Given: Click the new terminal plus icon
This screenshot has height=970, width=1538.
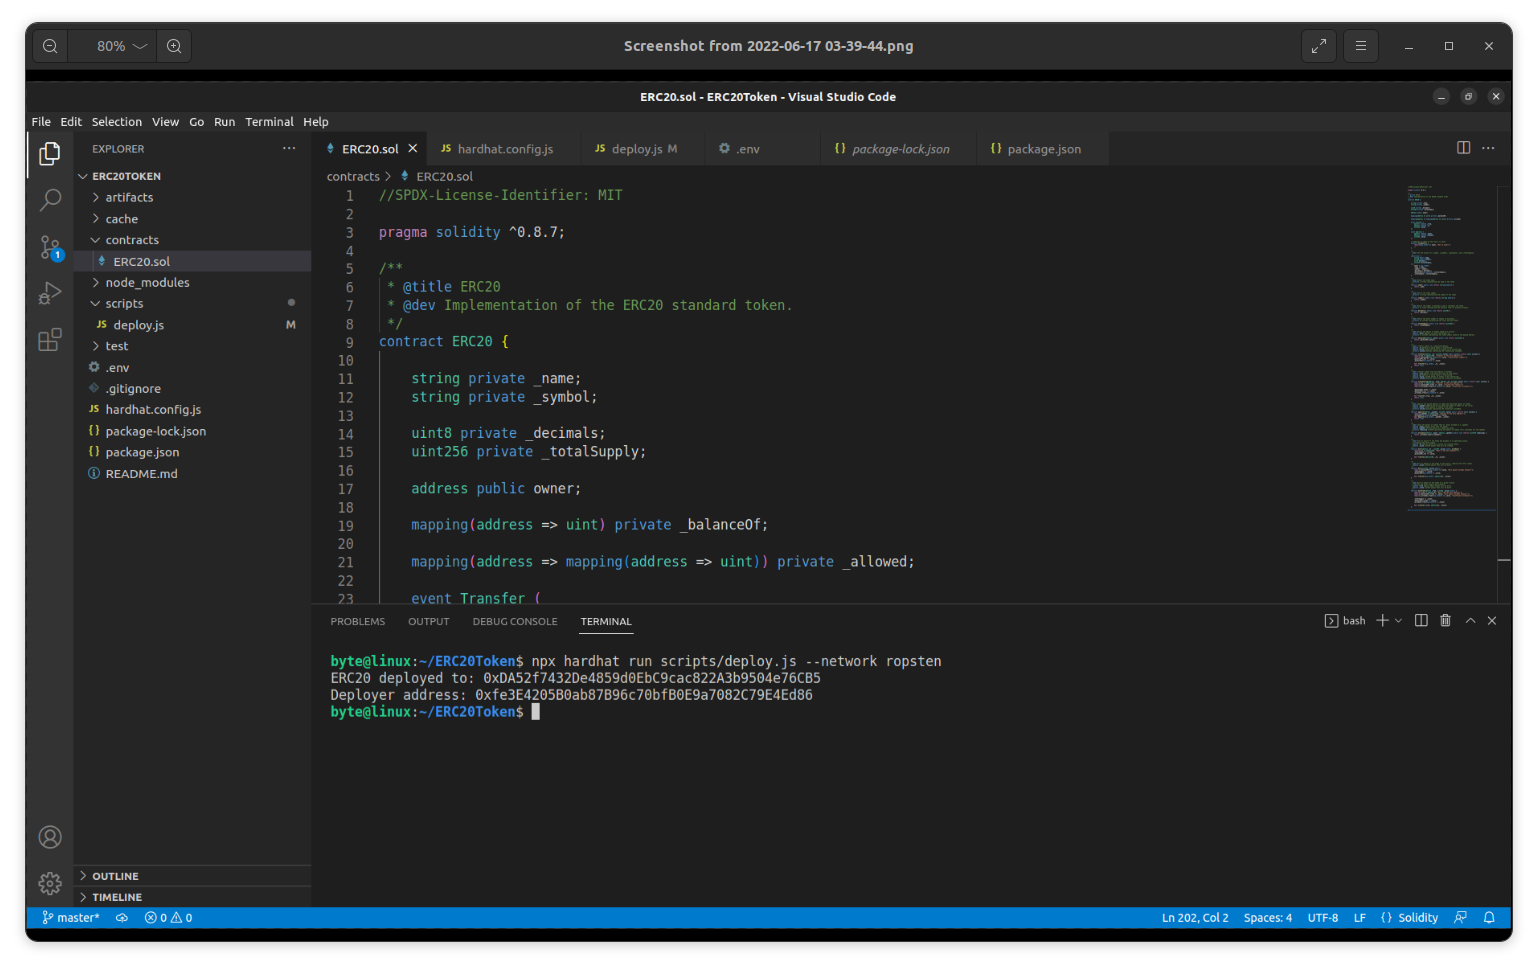Looking at the screenshot, I should pos(1382,621).
